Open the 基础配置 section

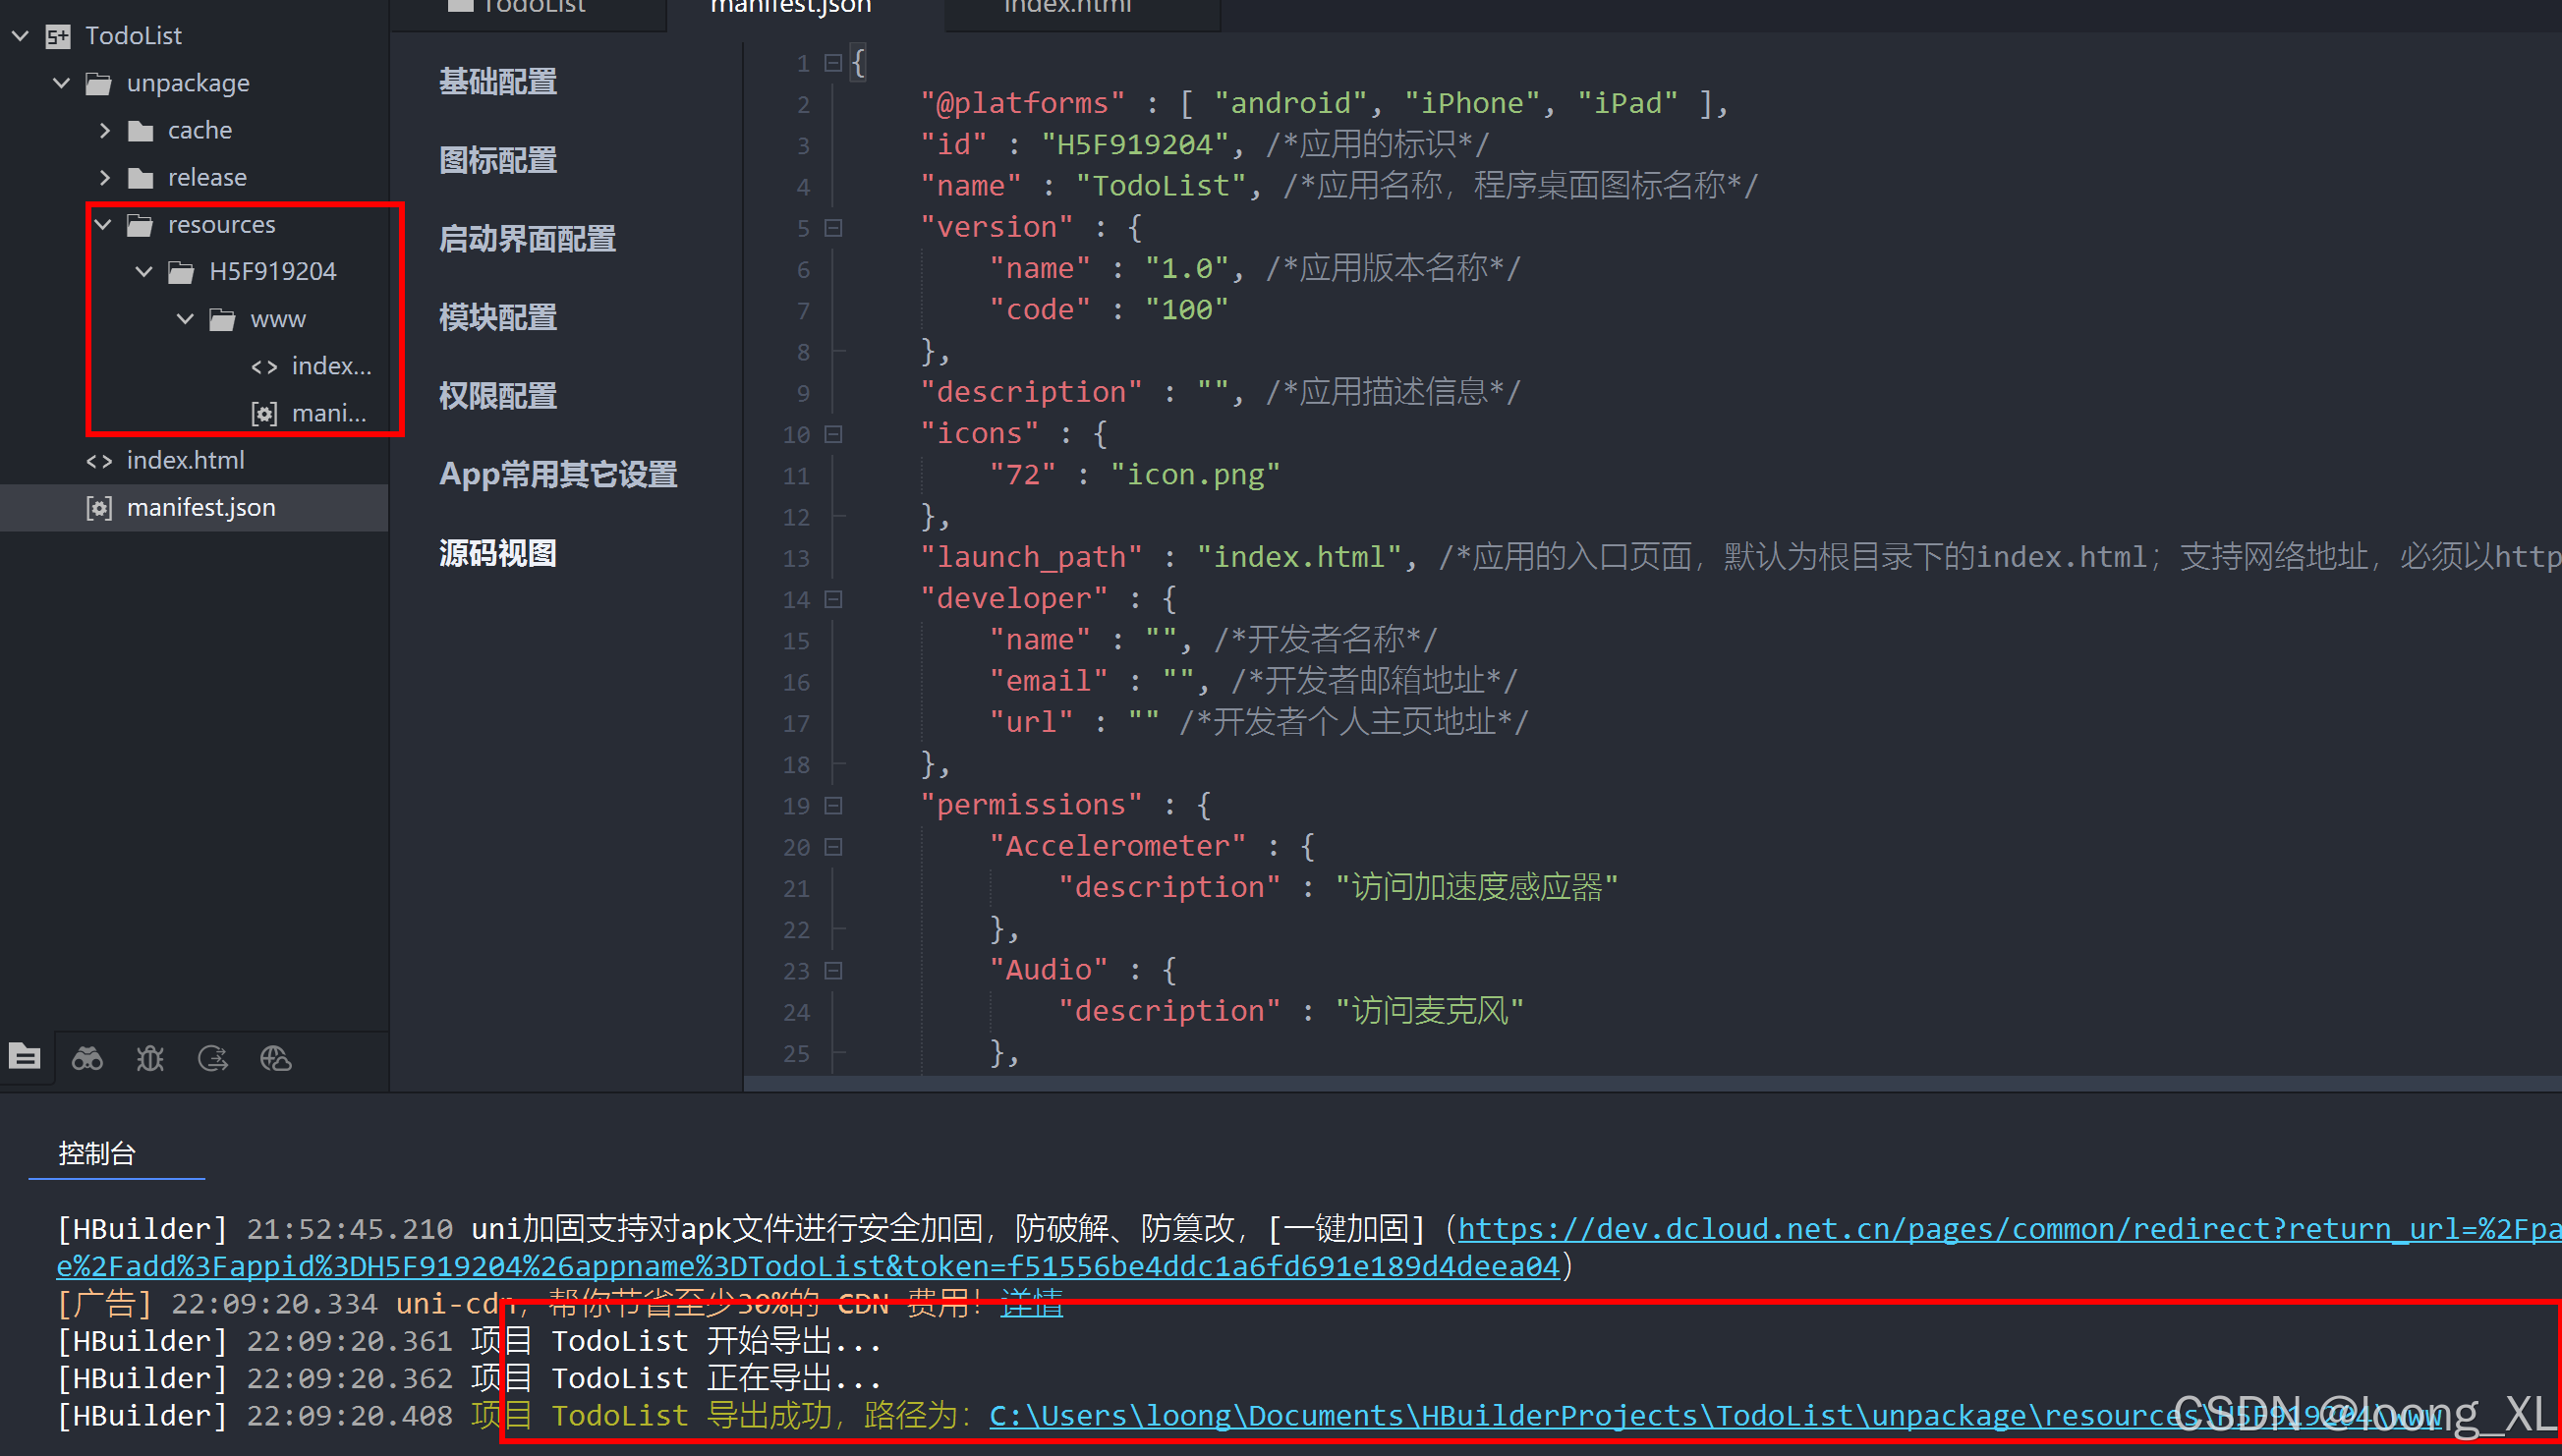[498, 81]
